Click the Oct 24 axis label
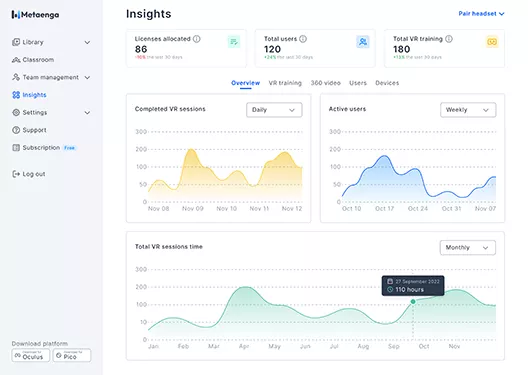Image resolution: width=528 pixels, height=375 pixels. tap(418, 209)
